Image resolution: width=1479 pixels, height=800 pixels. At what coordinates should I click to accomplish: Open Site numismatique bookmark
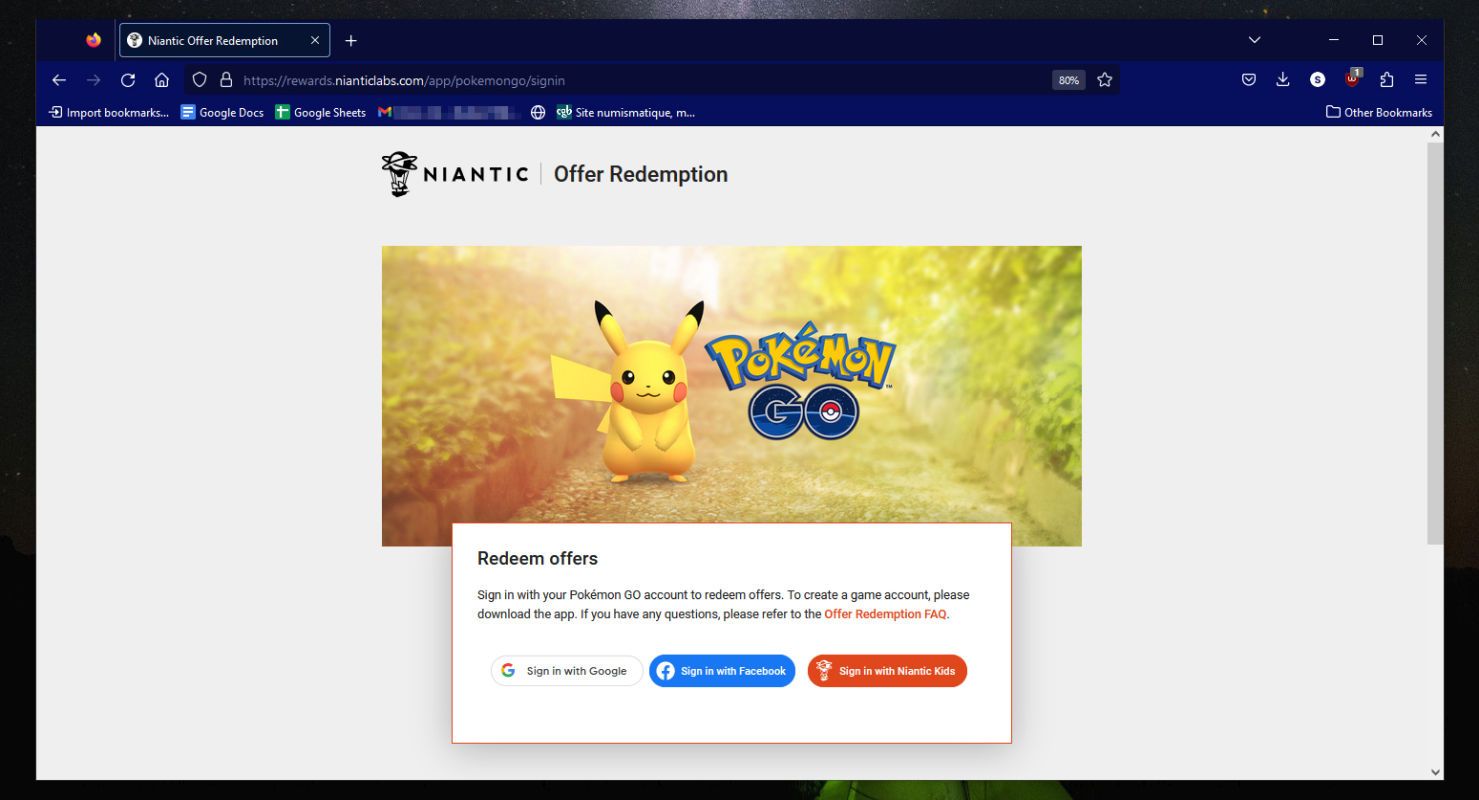(625, 112)
